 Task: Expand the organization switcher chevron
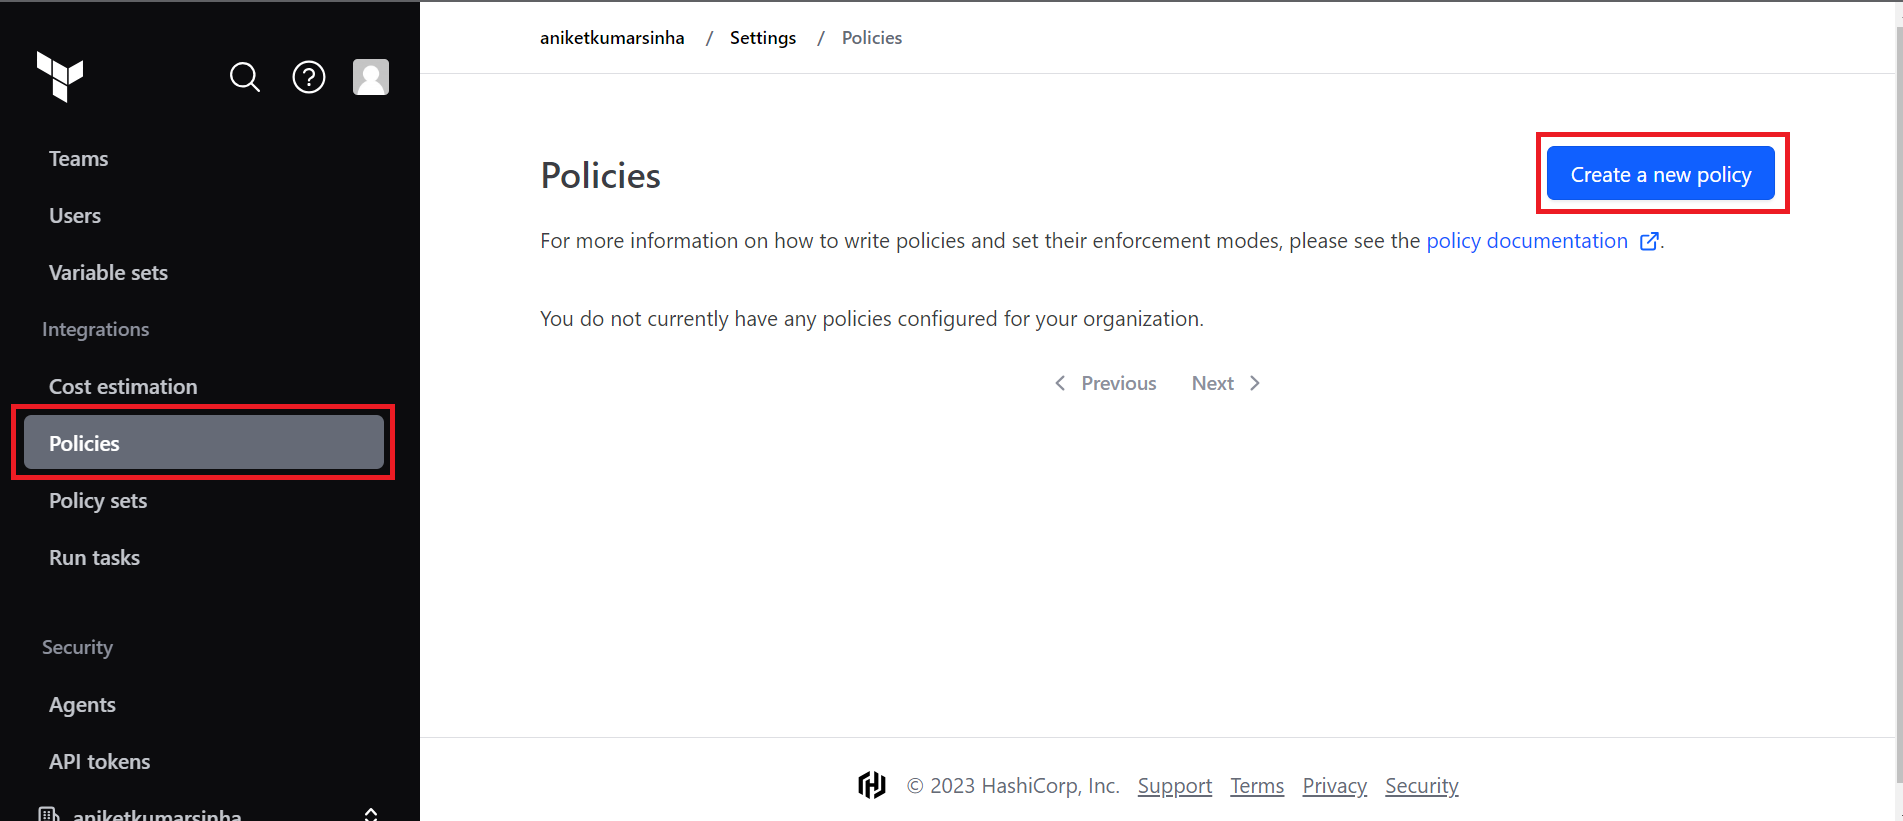[371, 814]
